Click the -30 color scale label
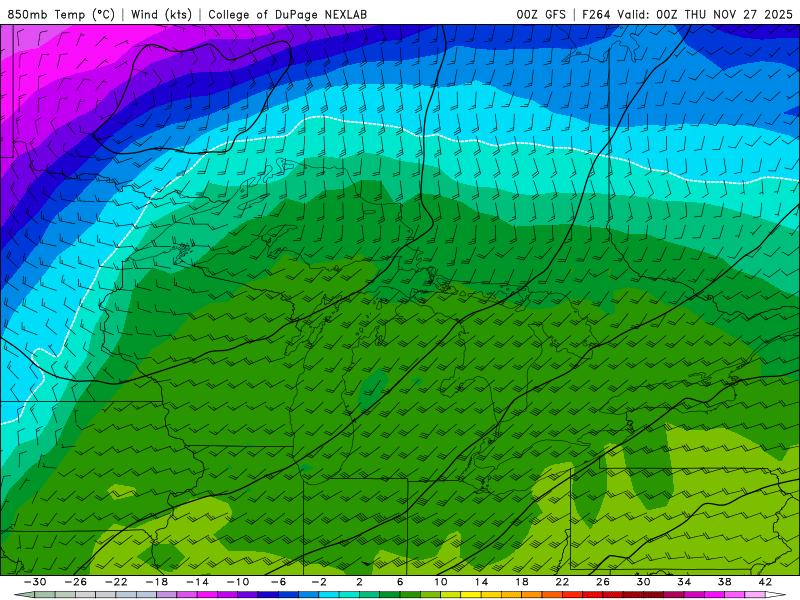Image resolution: width=800 pixels, height=600 pixels. pos(35,582)
